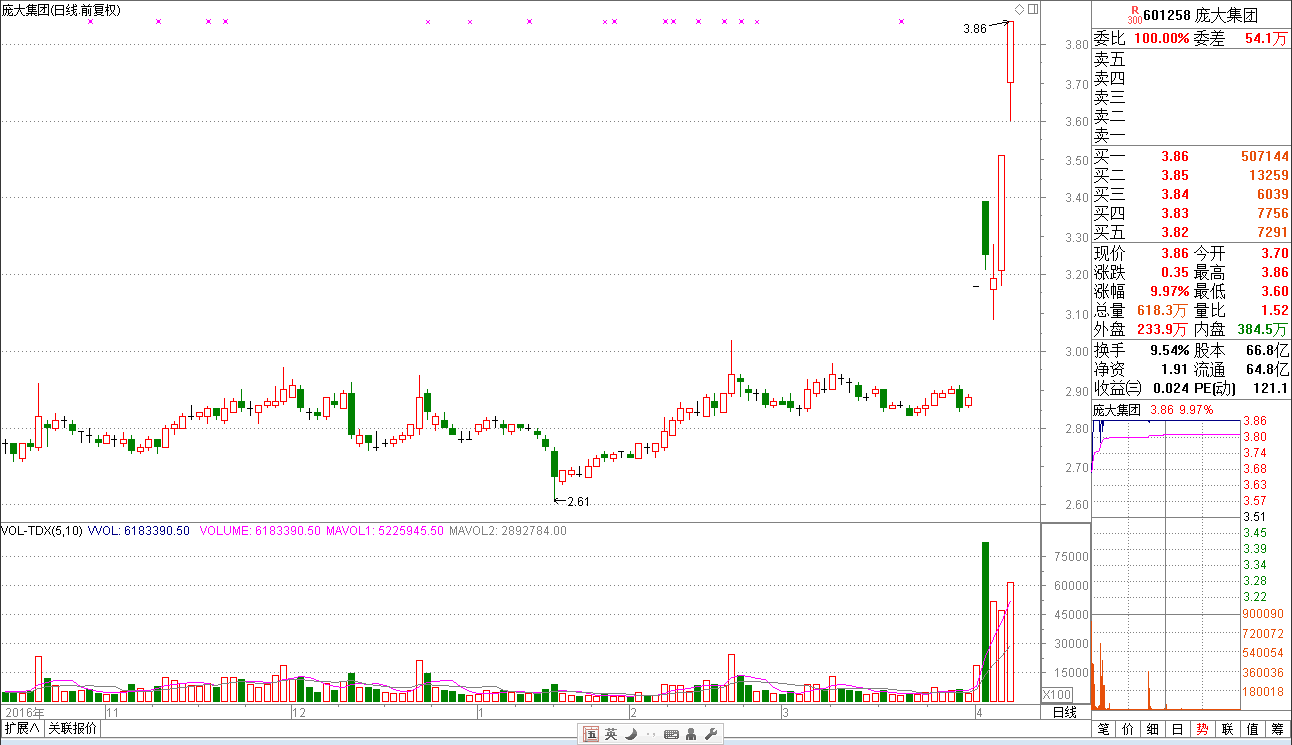Select the 买四 bid row
The image size is (1292, 745).
(x=1191, y=213)
